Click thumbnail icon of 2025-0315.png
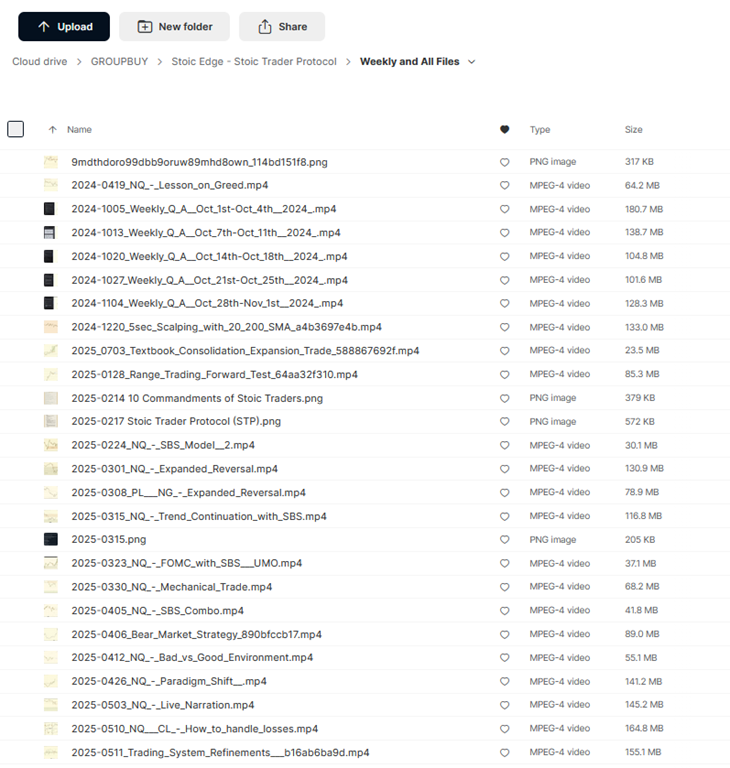This screenshot has height=768, width=730. [x=50, y=540]
